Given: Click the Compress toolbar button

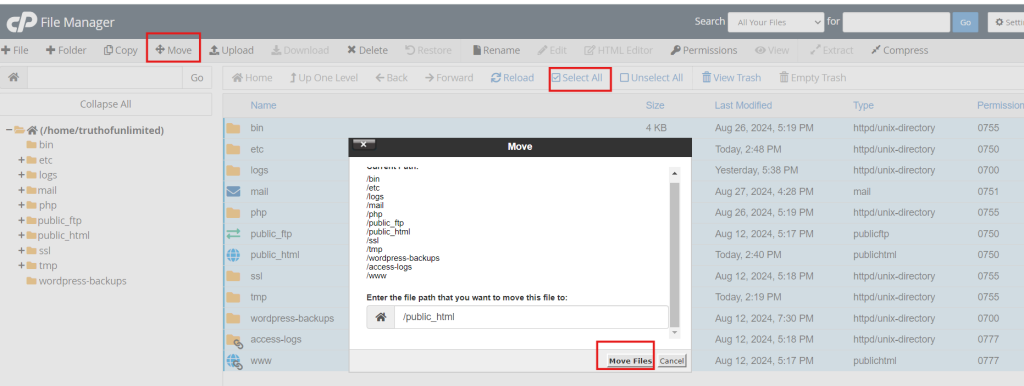Looking at the screenshot, I should (x=899, y=50).
